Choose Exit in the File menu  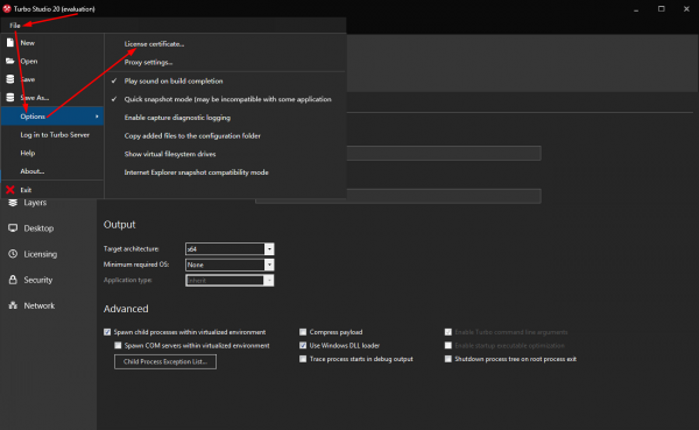[x=26, y=190]
